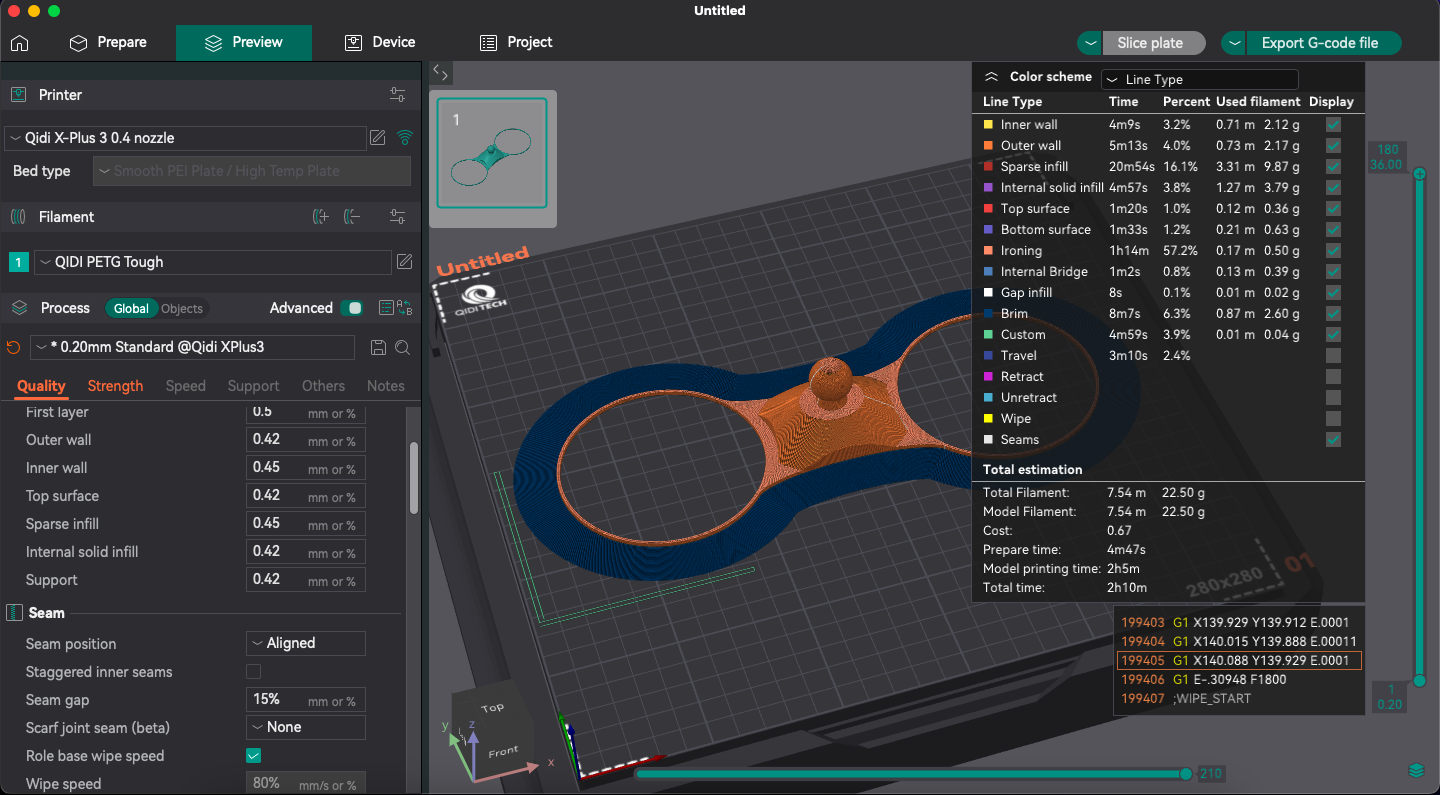This screenshot has width=1440, height=795.
Task: Click the remove filament icon
Action: click(351, 217)
